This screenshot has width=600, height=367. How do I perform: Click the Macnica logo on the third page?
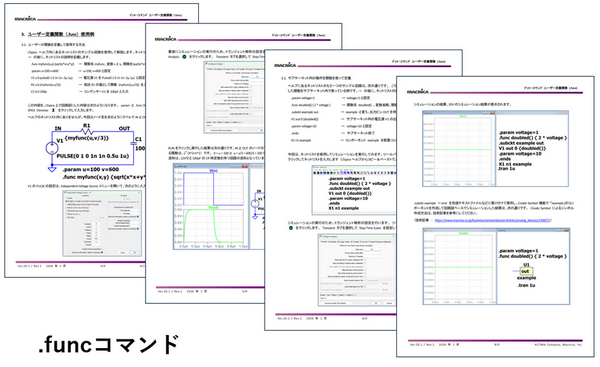285,65
